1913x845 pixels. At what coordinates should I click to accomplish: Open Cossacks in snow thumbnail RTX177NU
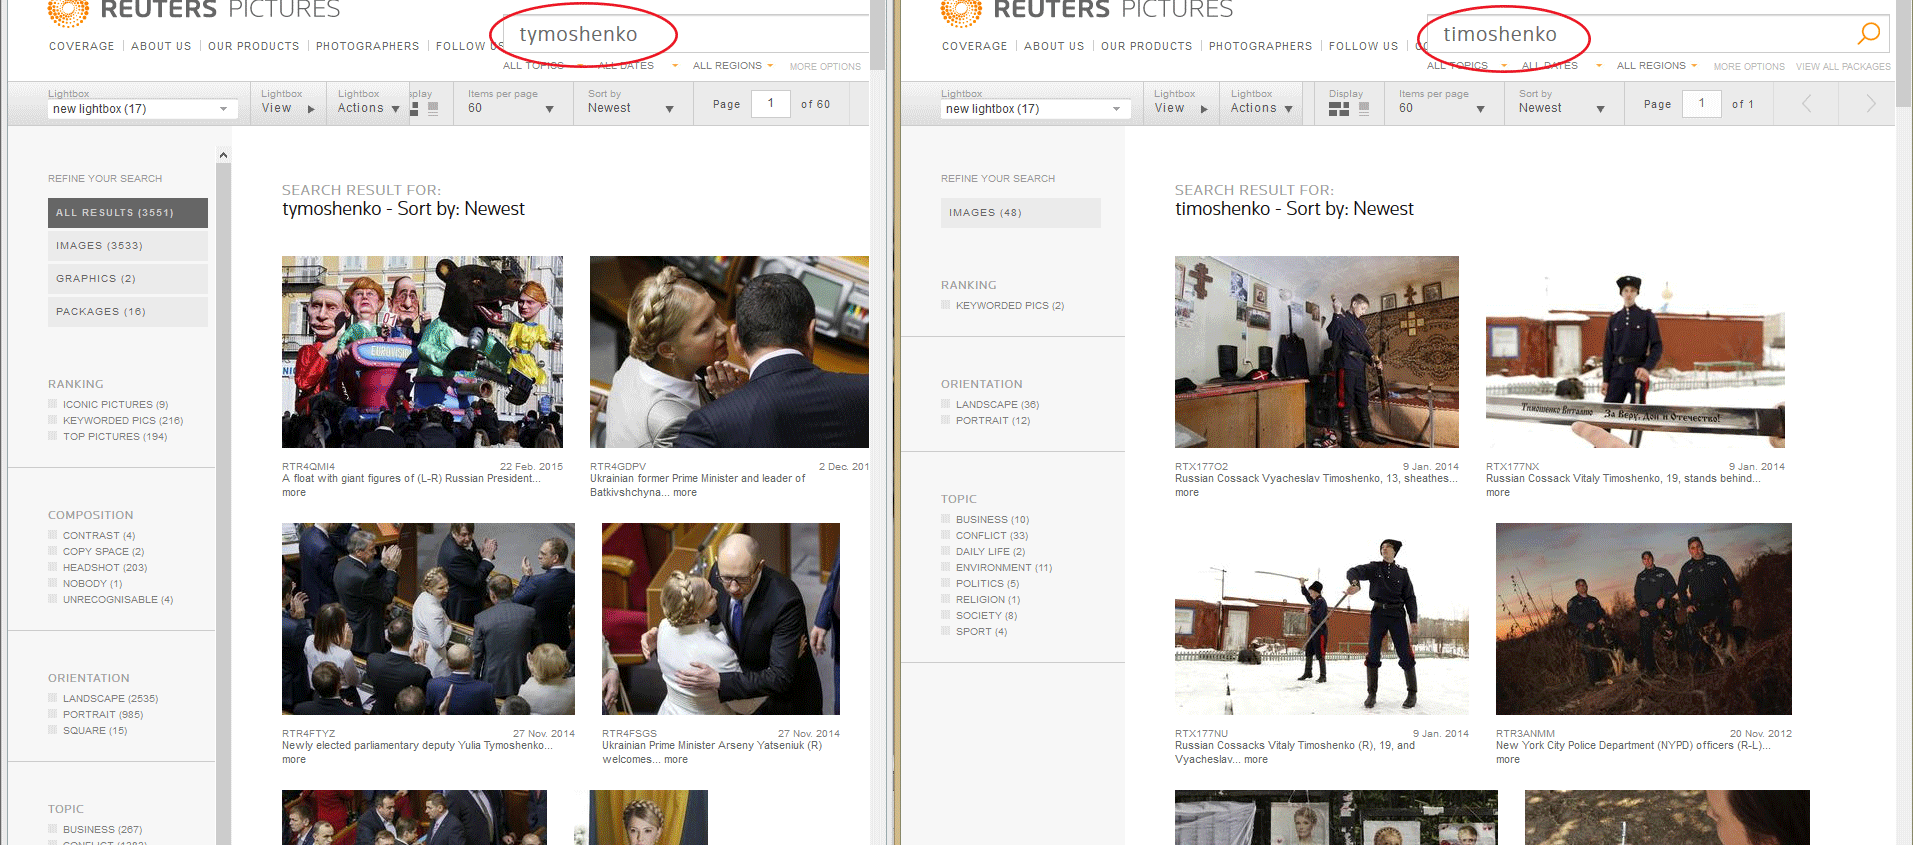click(1322, 619)
